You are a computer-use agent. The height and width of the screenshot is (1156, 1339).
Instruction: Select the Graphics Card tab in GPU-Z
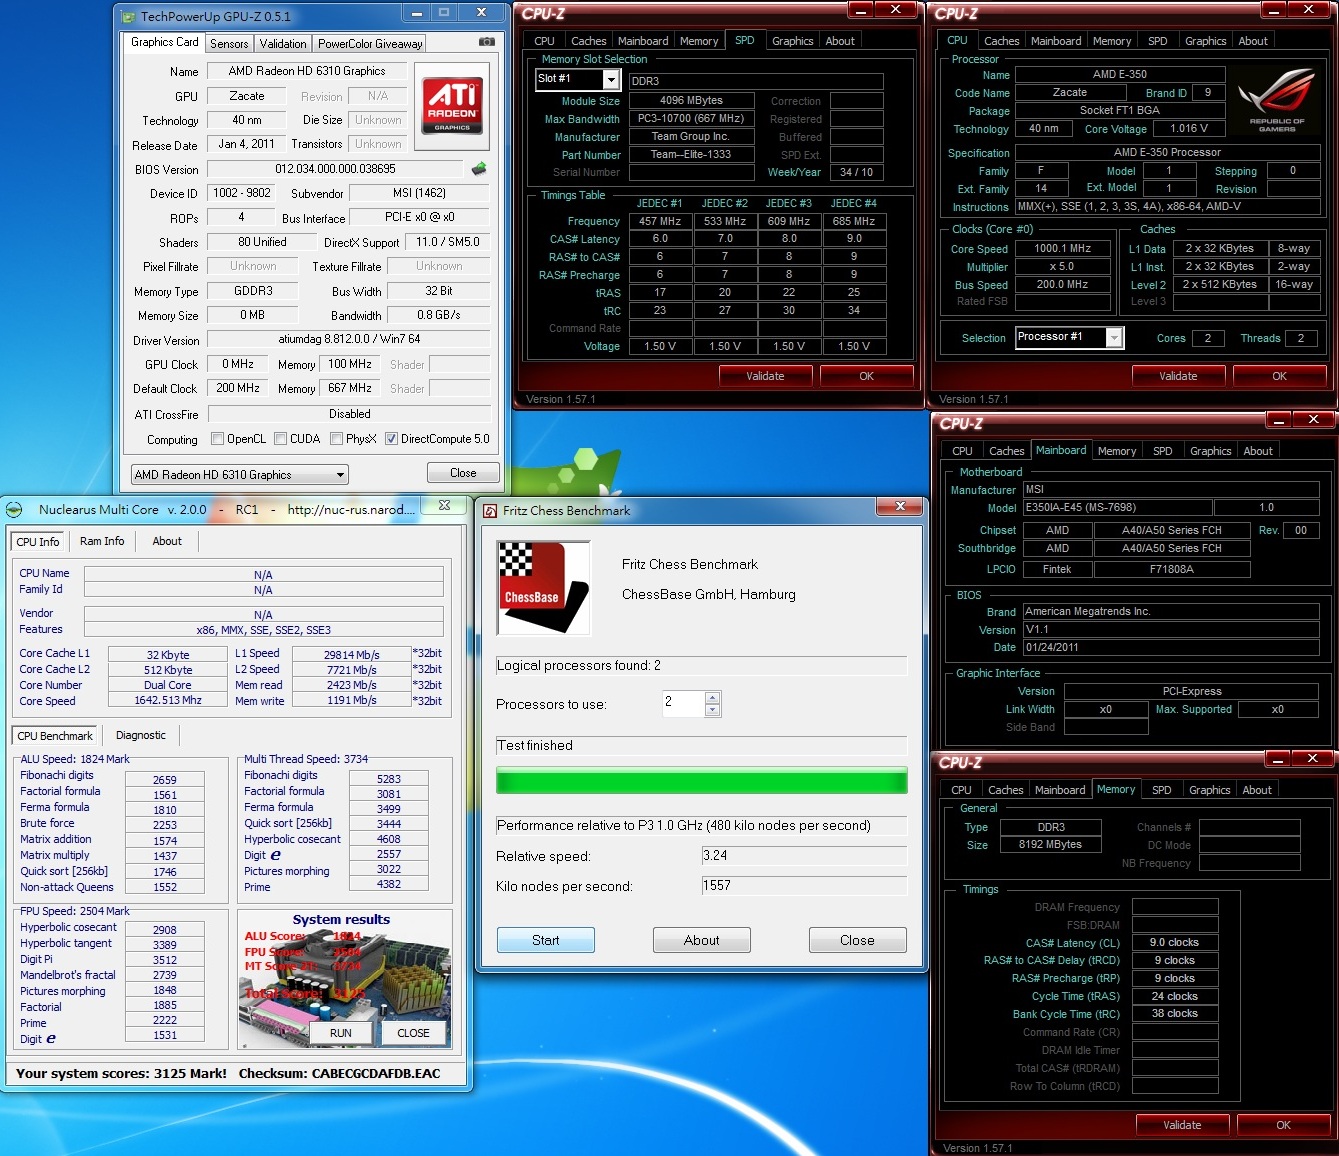tap(165, 42)
